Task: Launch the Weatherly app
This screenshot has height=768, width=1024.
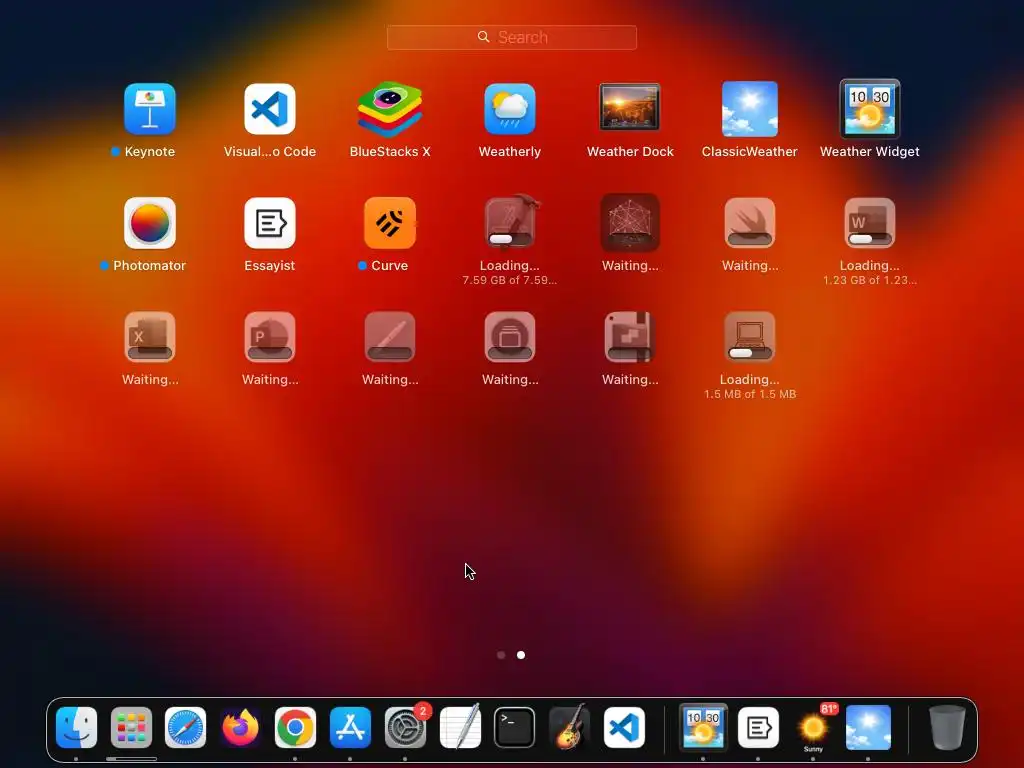Action: tap(510, 109)
